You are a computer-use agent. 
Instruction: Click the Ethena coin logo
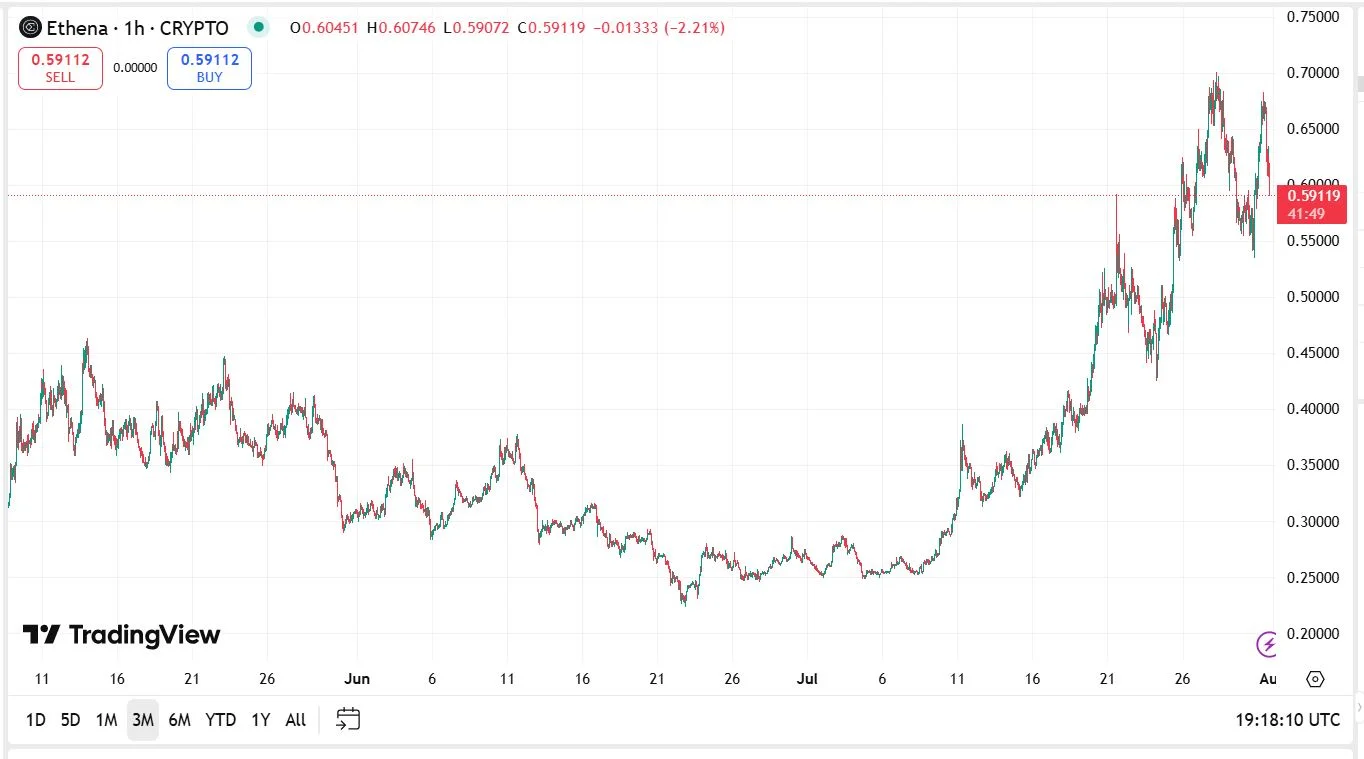(x=31, y=28)
